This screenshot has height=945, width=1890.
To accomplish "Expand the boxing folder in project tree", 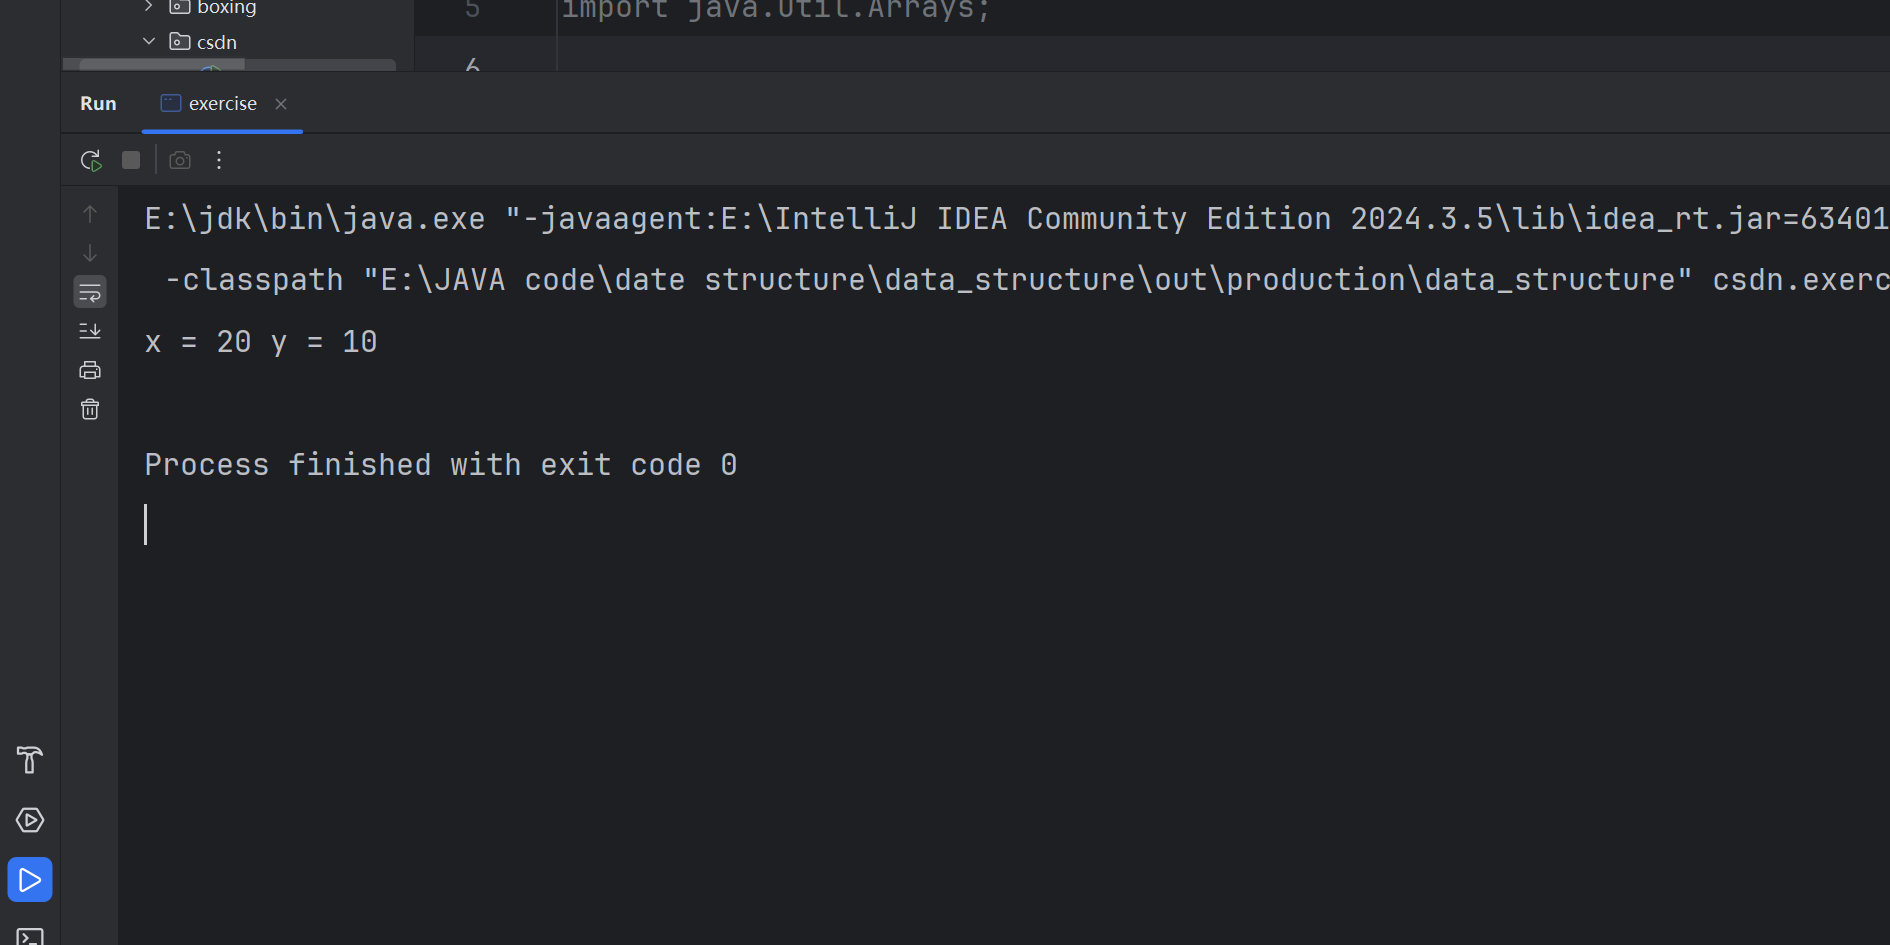I will tap(149, 7).
